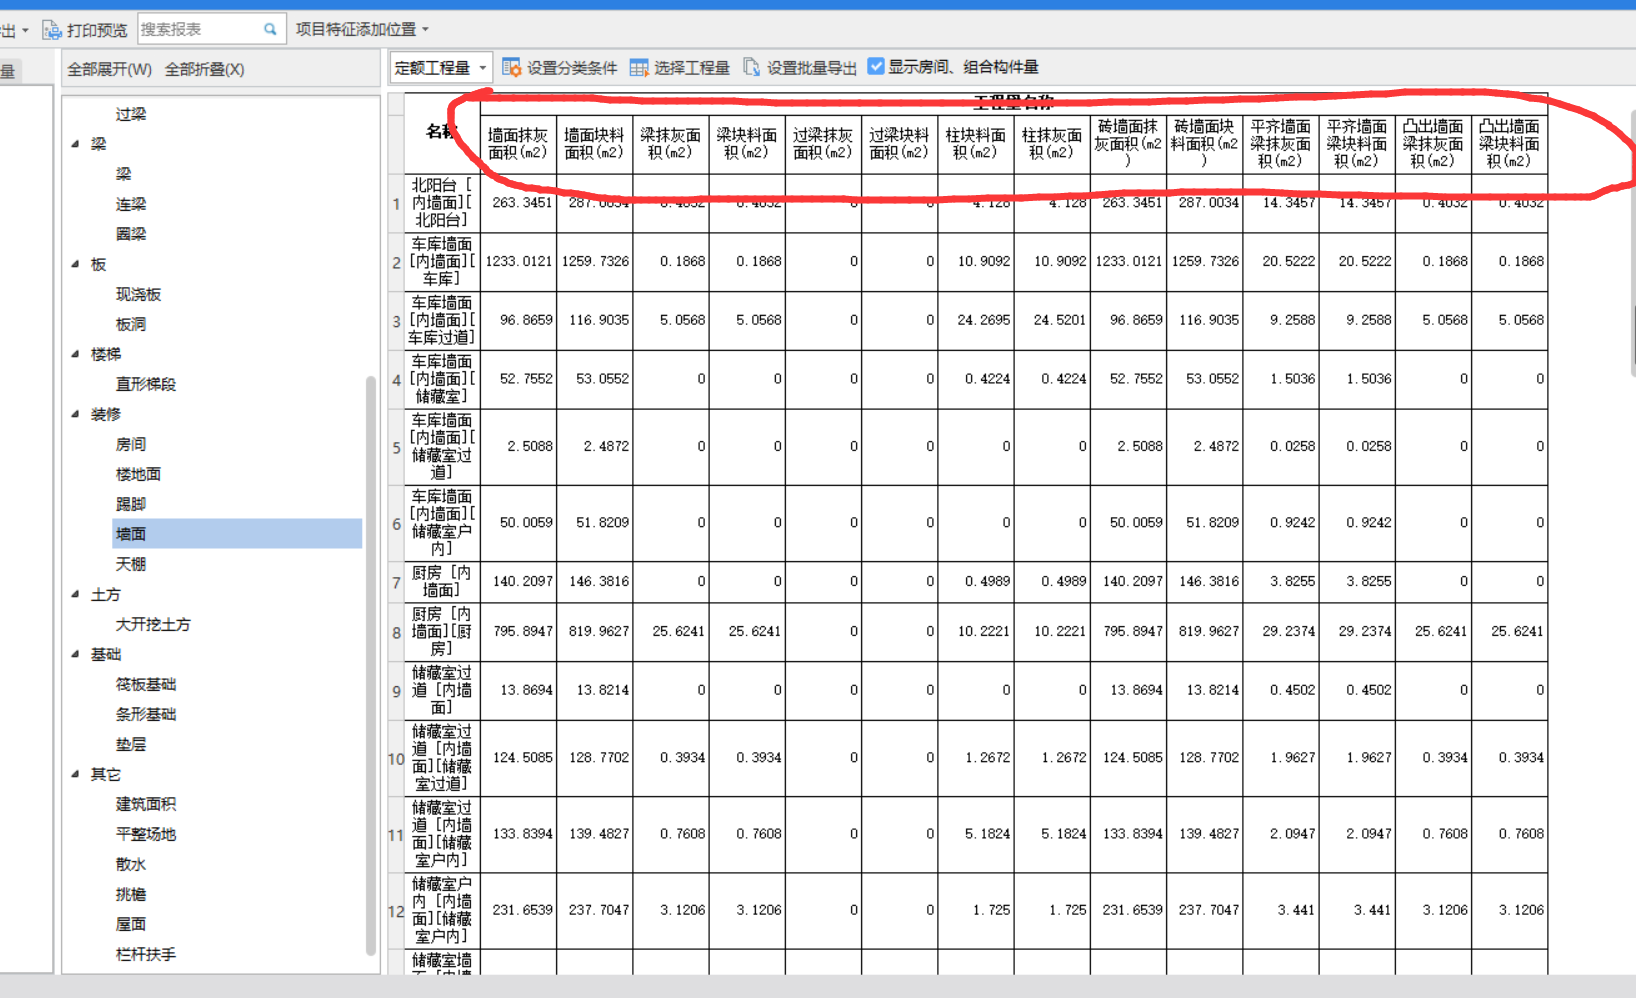This screenshot has width=1636, height=998.
Task: Select 楼地面 in the tree
Action: 138,474
